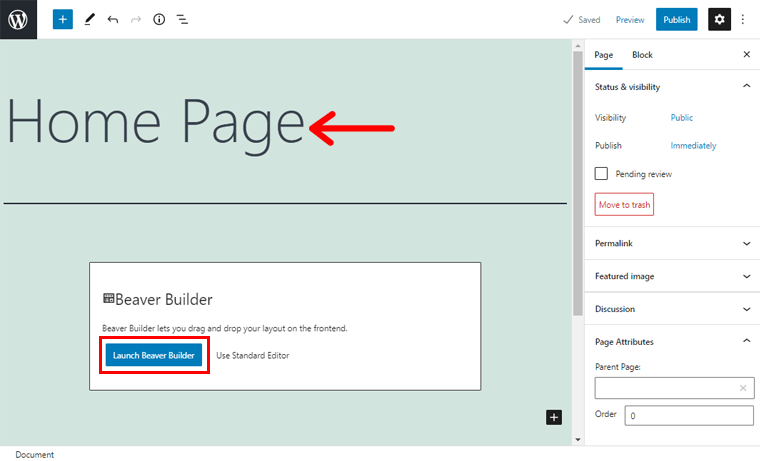
Task: Click the Beaver Builder block icon
Action: [x=109, y=298]
